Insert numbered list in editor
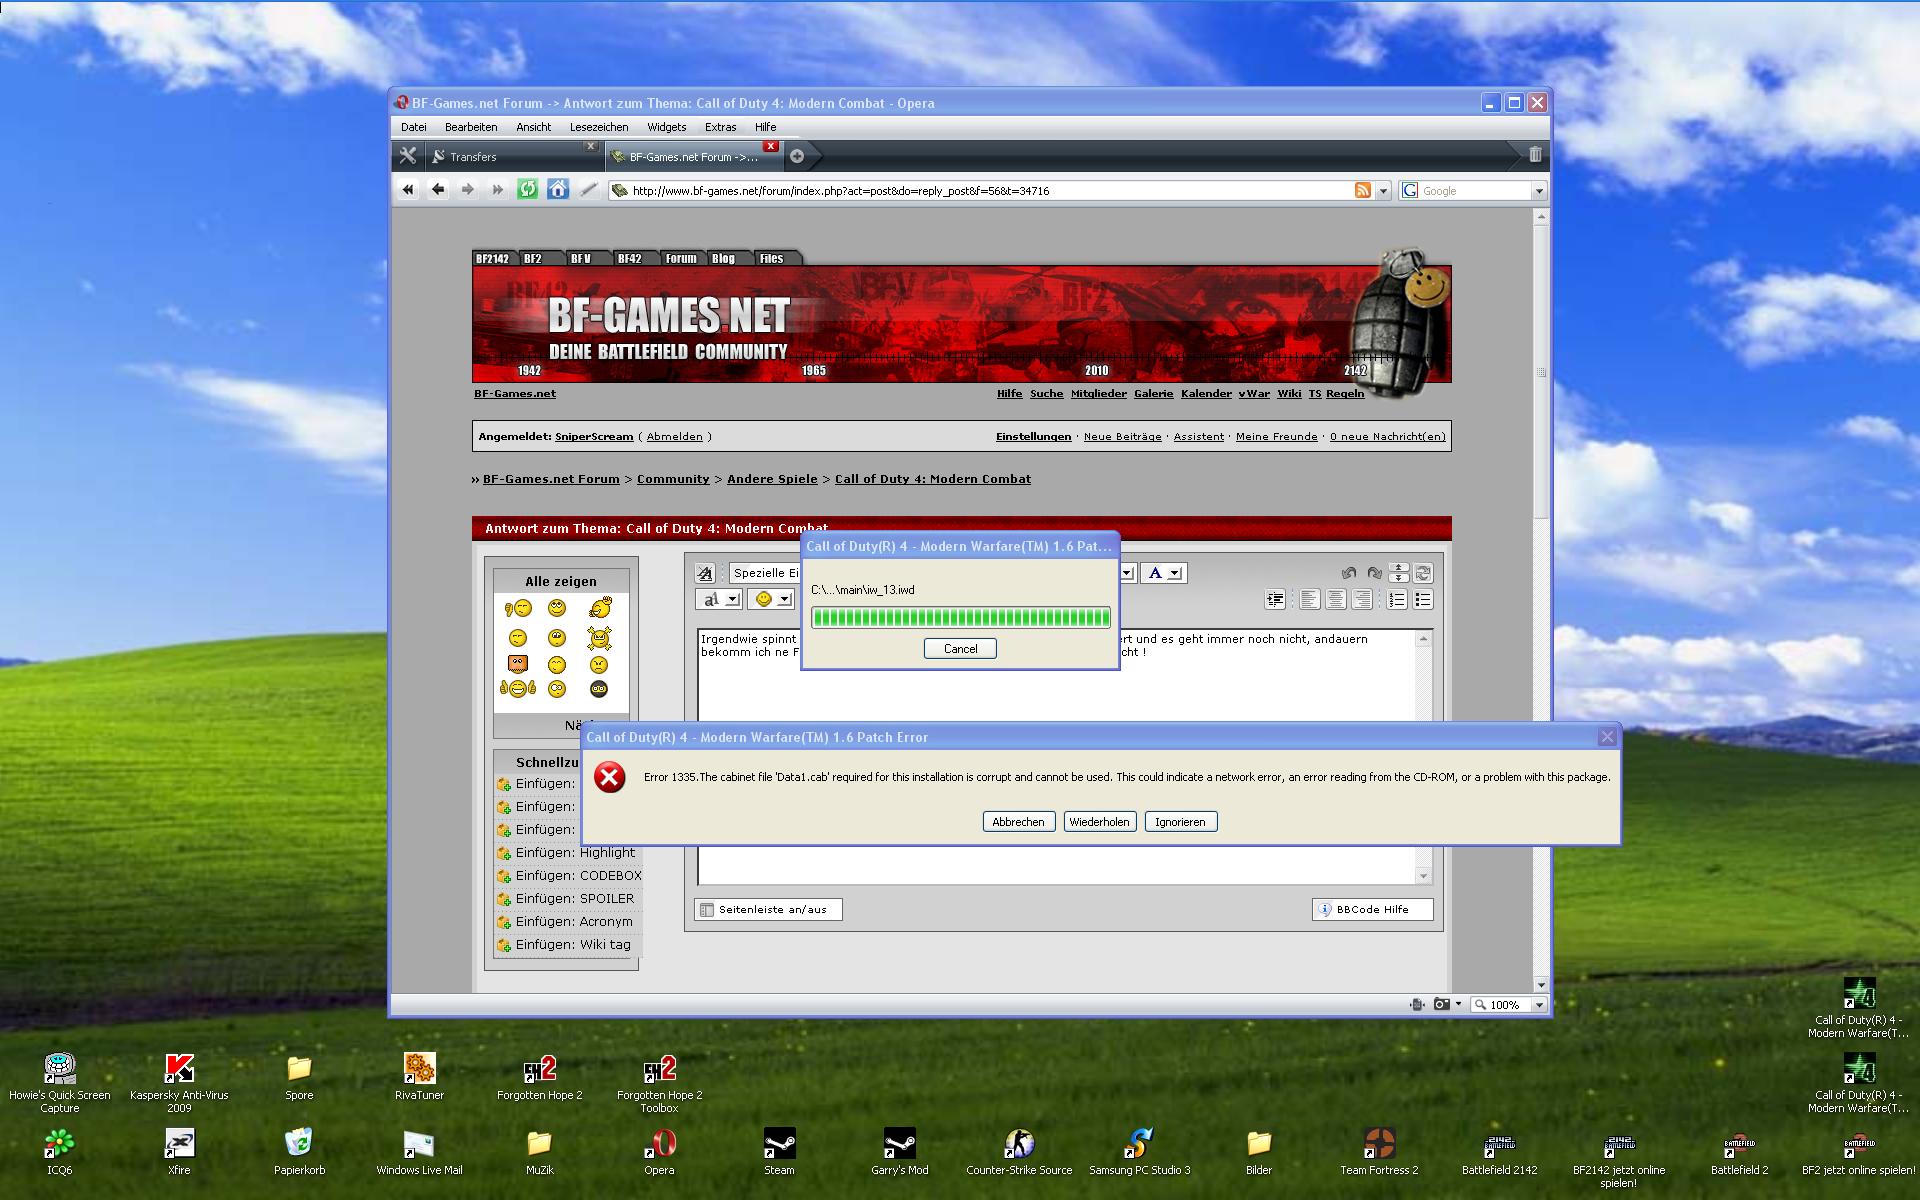The height and width of the screenshot is (1200, 1920). tap(1397, 599)
